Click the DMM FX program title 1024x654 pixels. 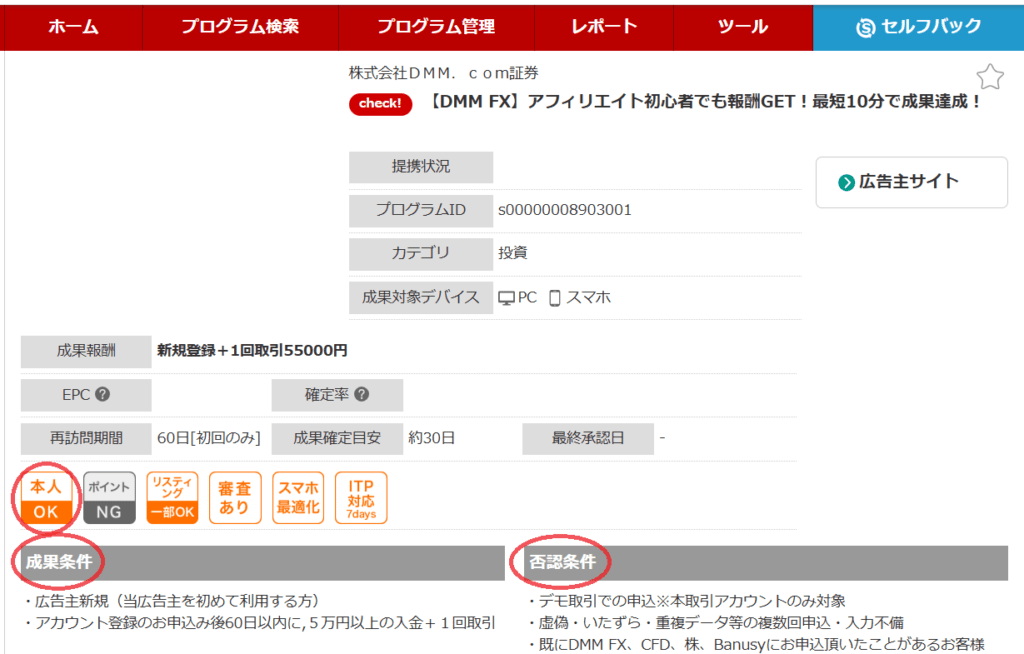(705, 102)
